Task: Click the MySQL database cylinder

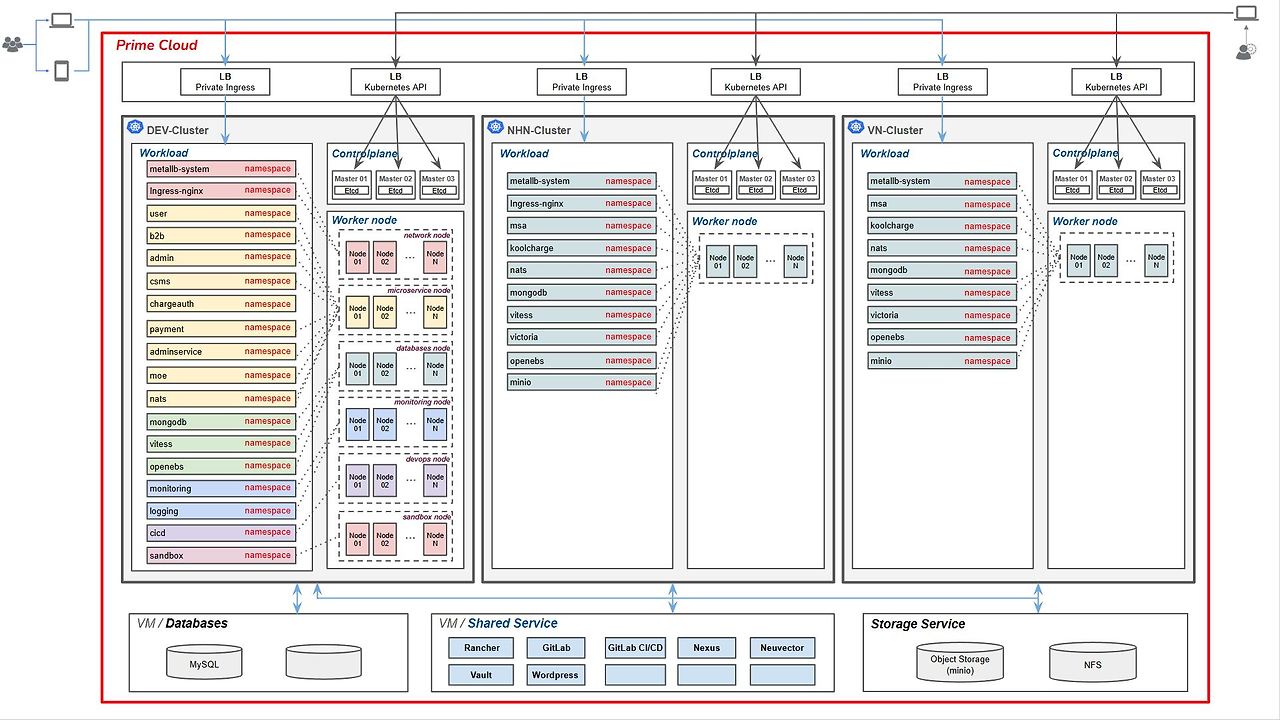Action: coord(203,662)
